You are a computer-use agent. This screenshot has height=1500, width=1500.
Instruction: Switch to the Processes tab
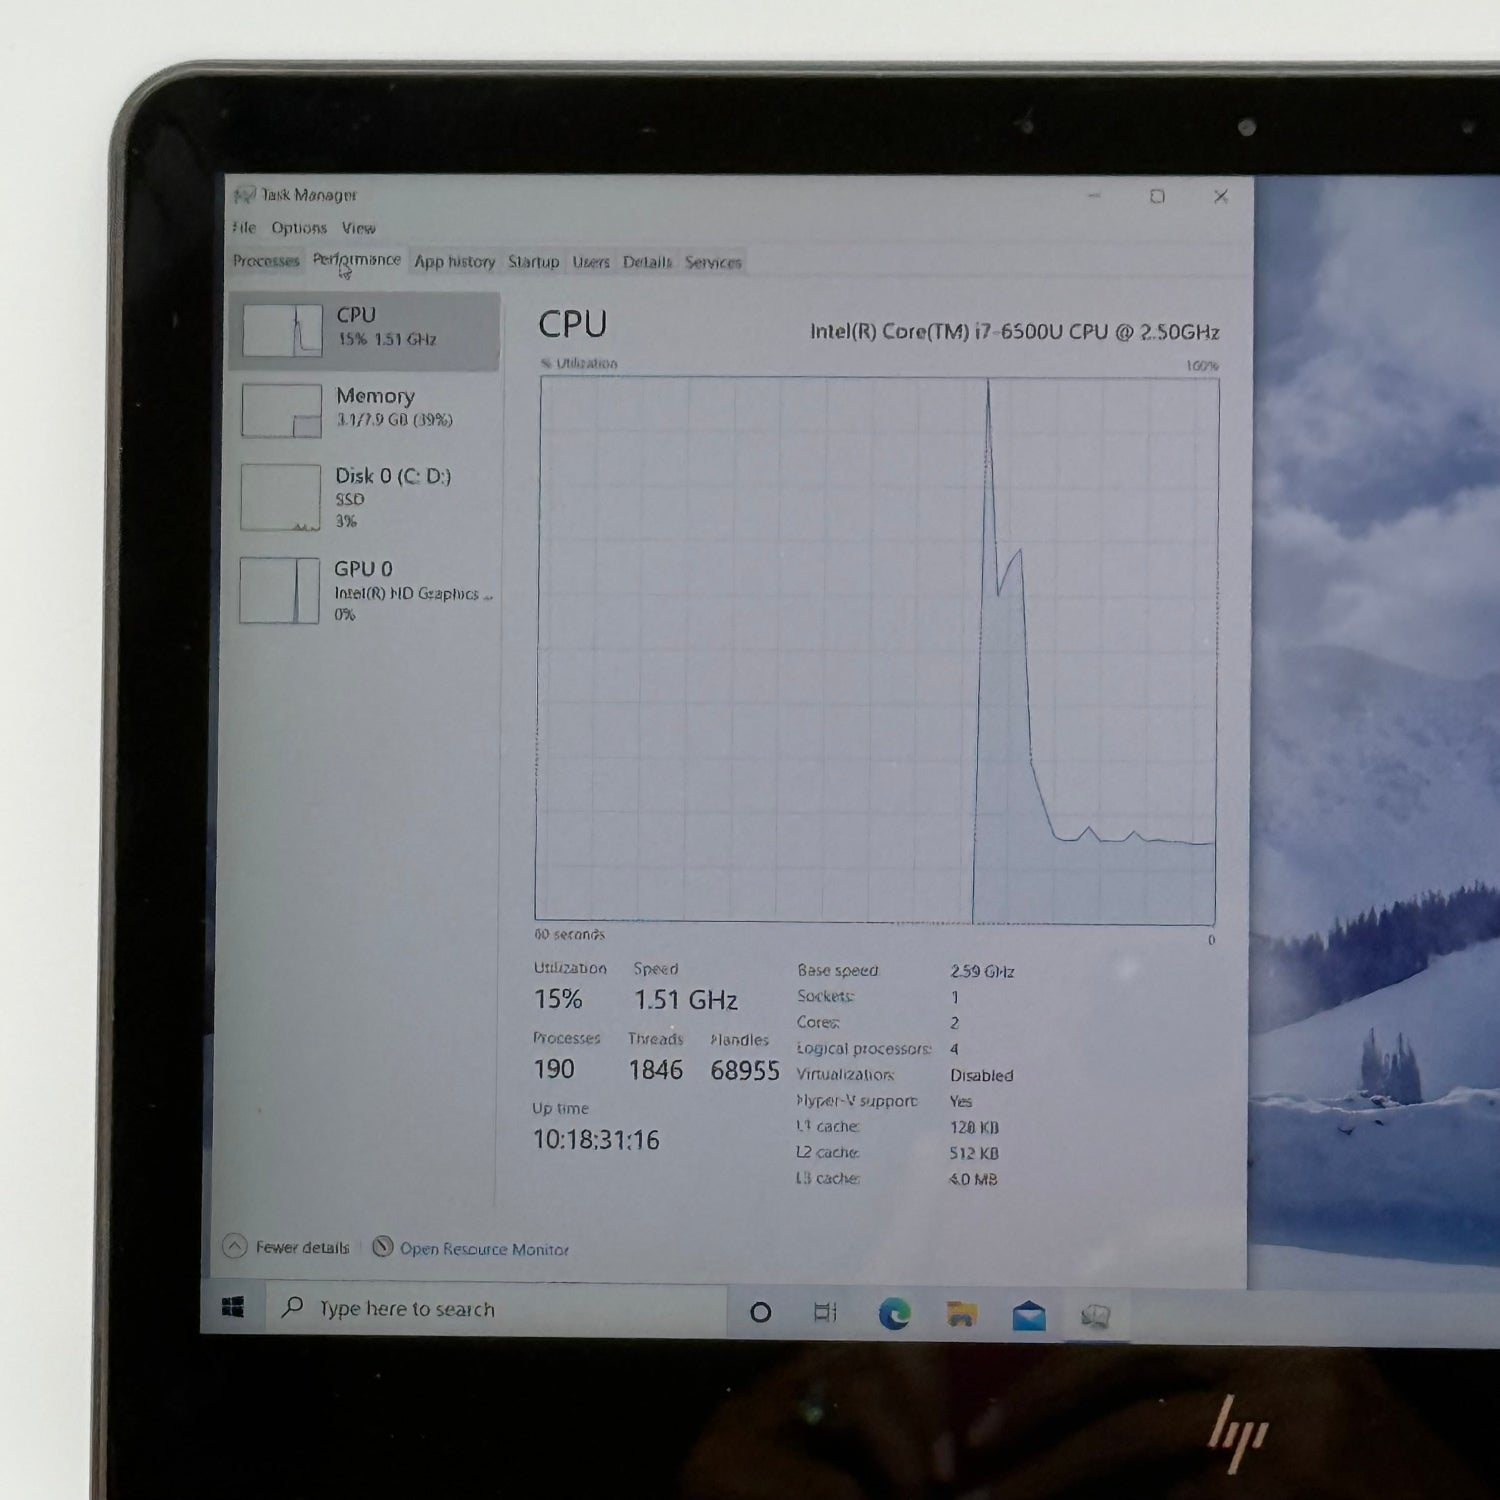(266, 261)
